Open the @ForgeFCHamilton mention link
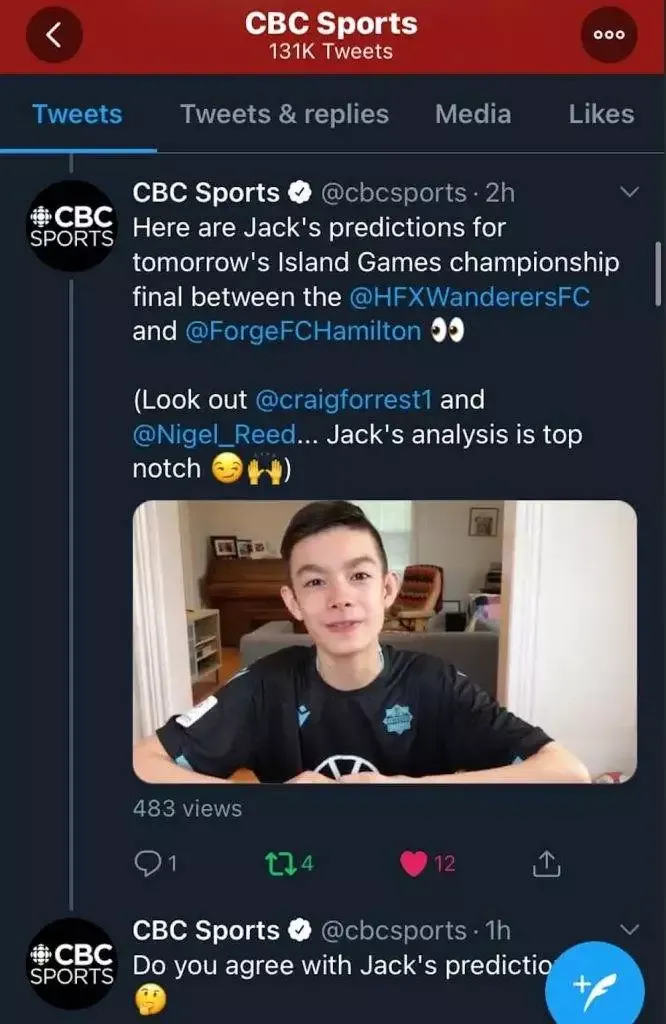666x1024 pixels. pos(303,331)
